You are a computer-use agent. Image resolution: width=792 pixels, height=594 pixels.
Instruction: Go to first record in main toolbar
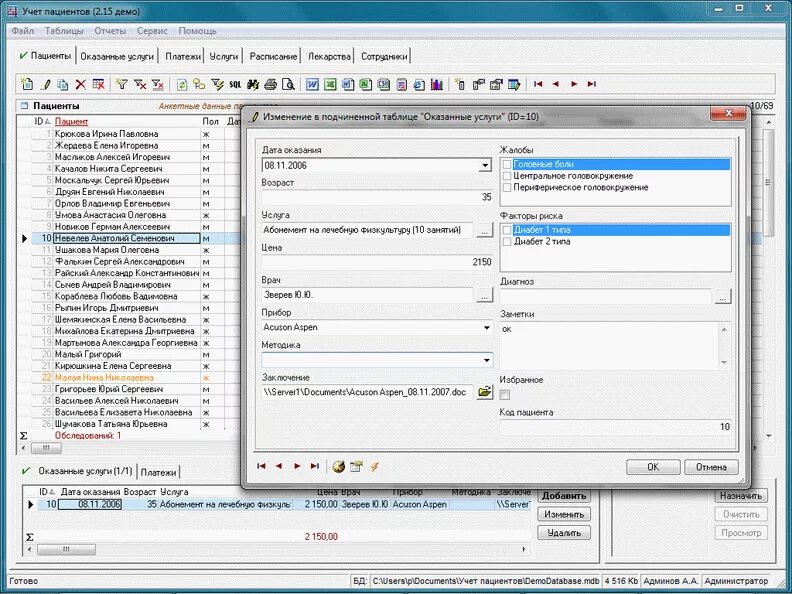click(x=538, y=84)
